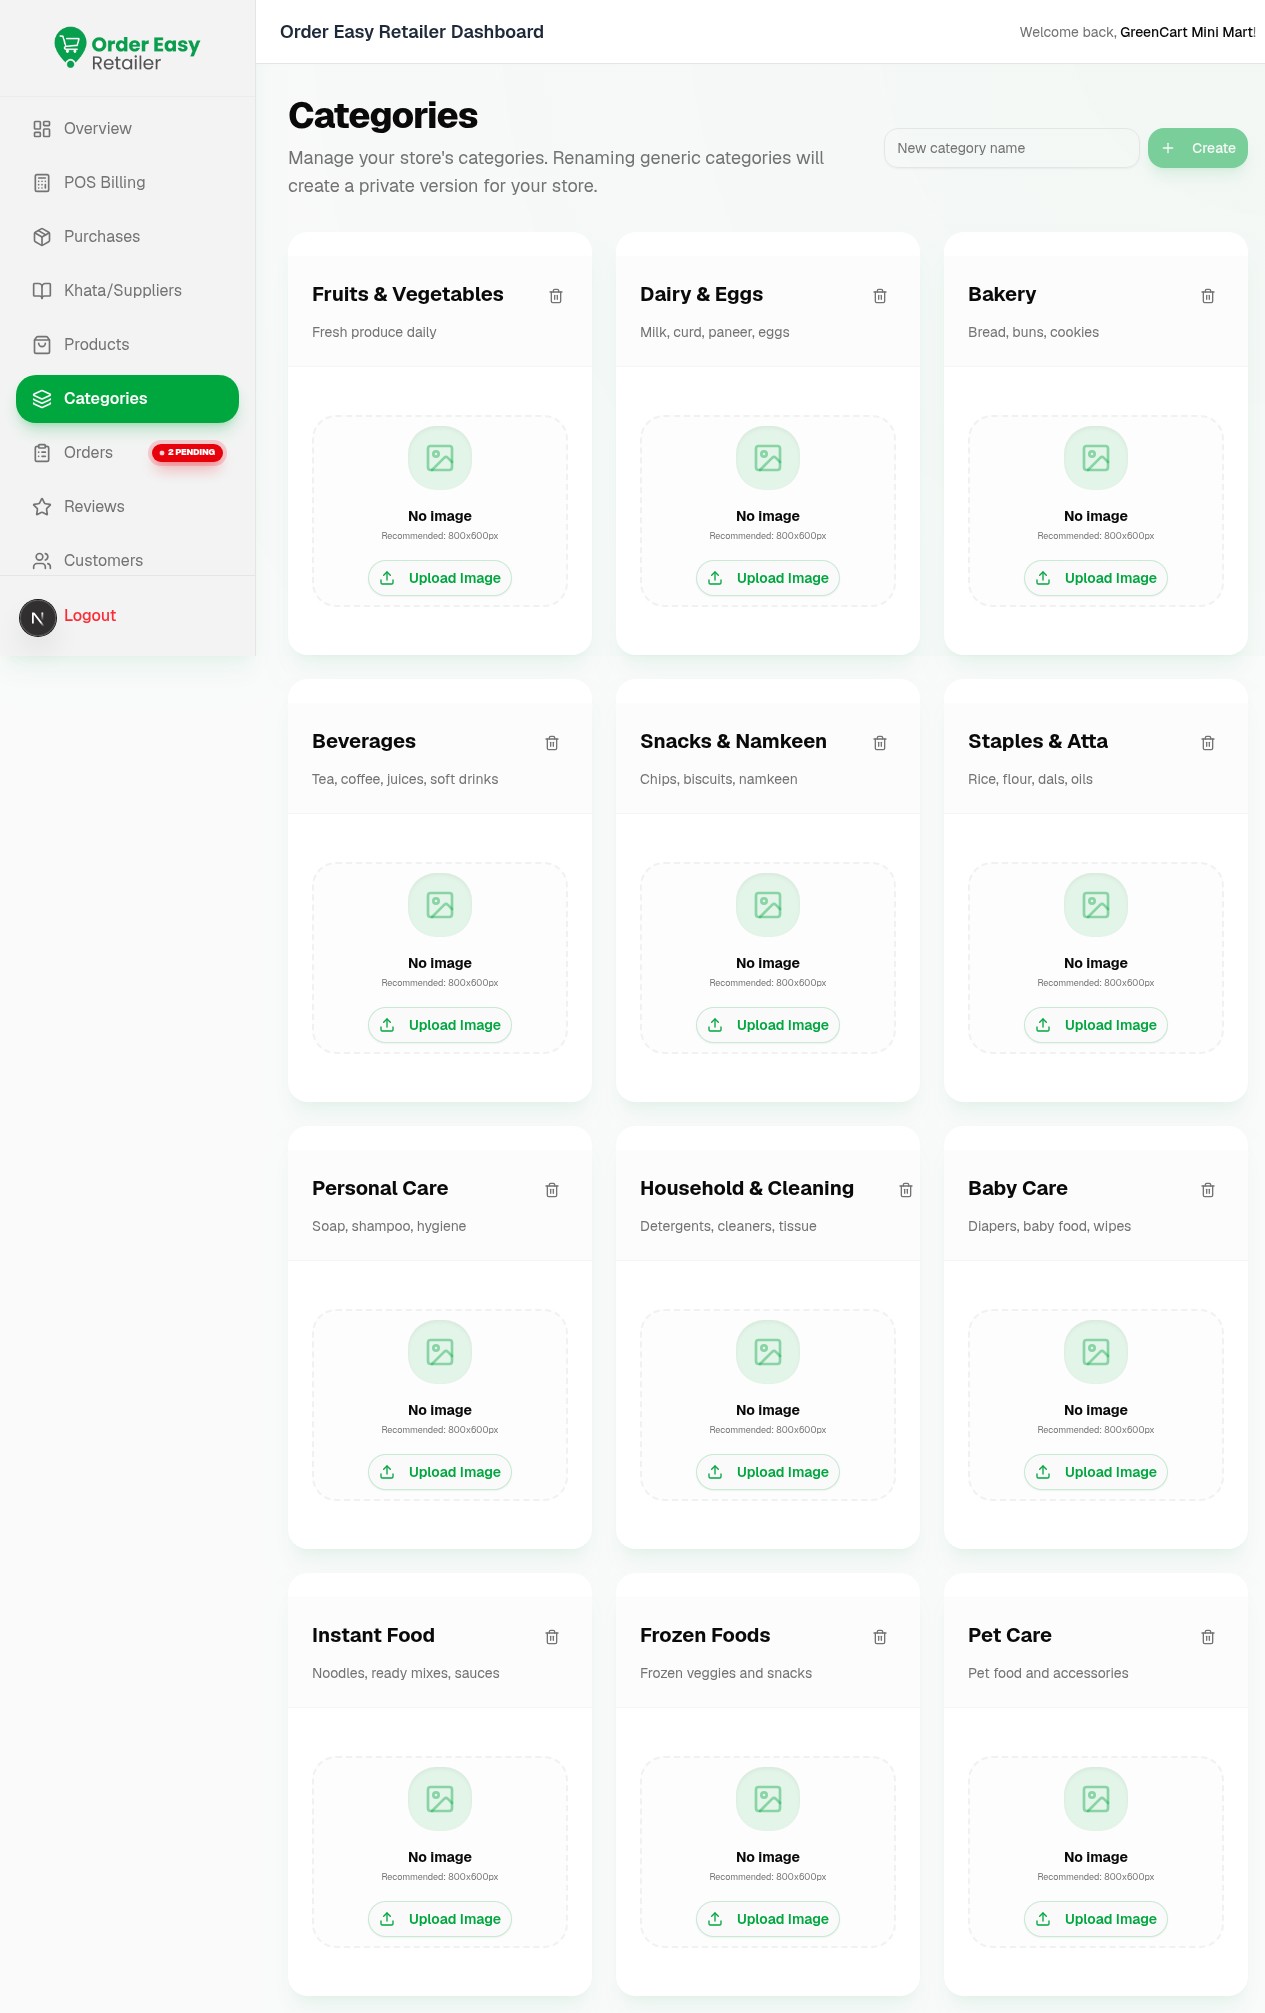Upload image for Staples & Atta
Screen dimensions: 1265x2013
[1096, 1025]
